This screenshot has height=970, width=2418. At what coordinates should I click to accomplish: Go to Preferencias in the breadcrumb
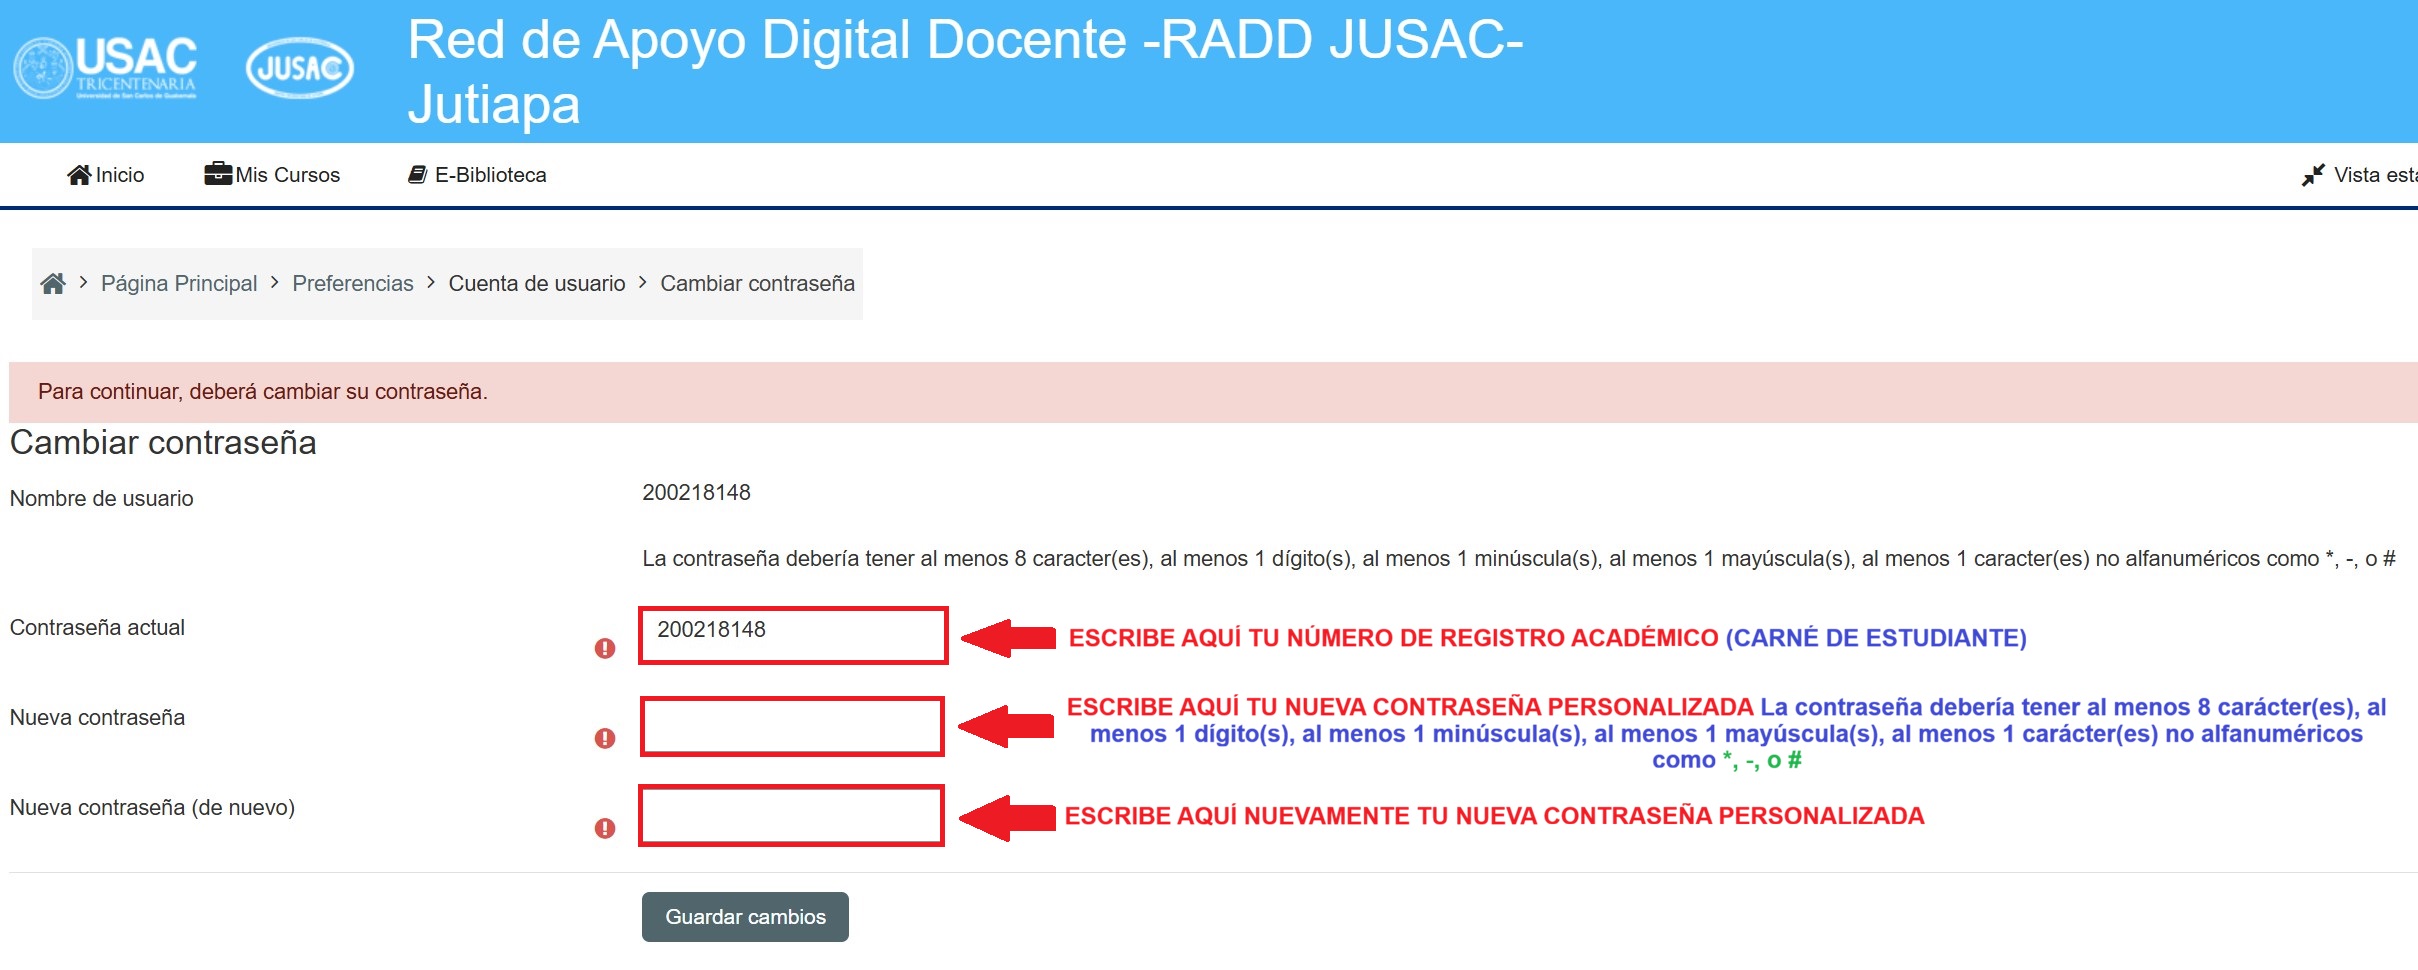coord(352,284)
